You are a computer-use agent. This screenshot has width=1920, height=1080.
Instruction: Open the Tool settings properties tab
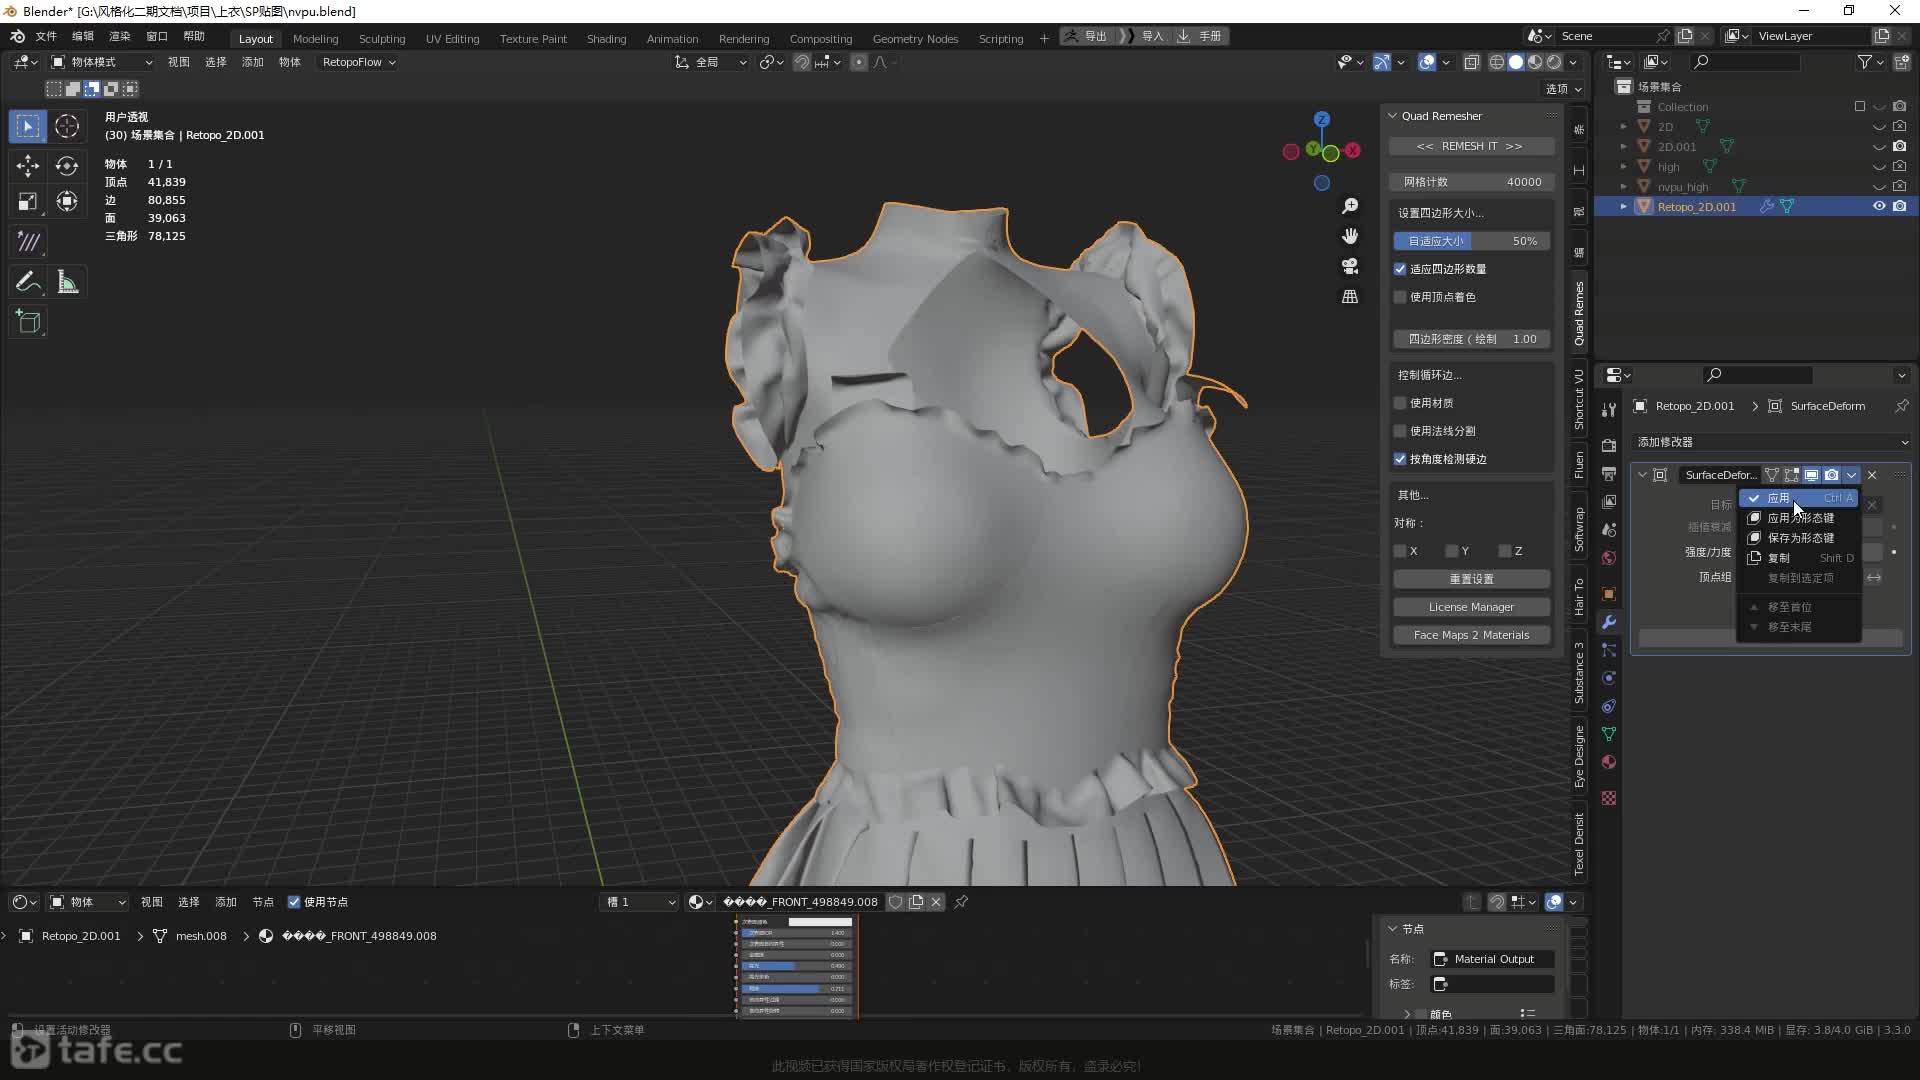click(1609, 409)
